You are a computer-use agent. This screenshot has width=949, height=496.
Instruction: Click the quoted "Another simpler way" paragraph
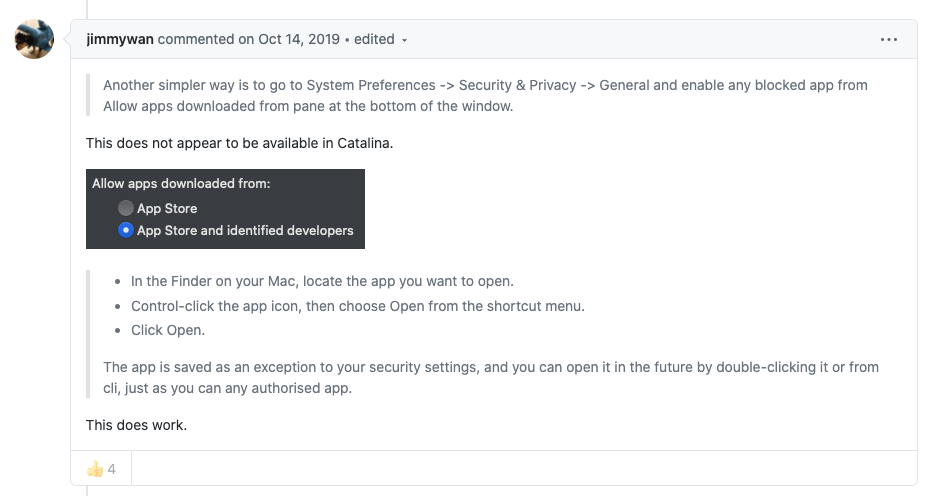pos(485,95)
